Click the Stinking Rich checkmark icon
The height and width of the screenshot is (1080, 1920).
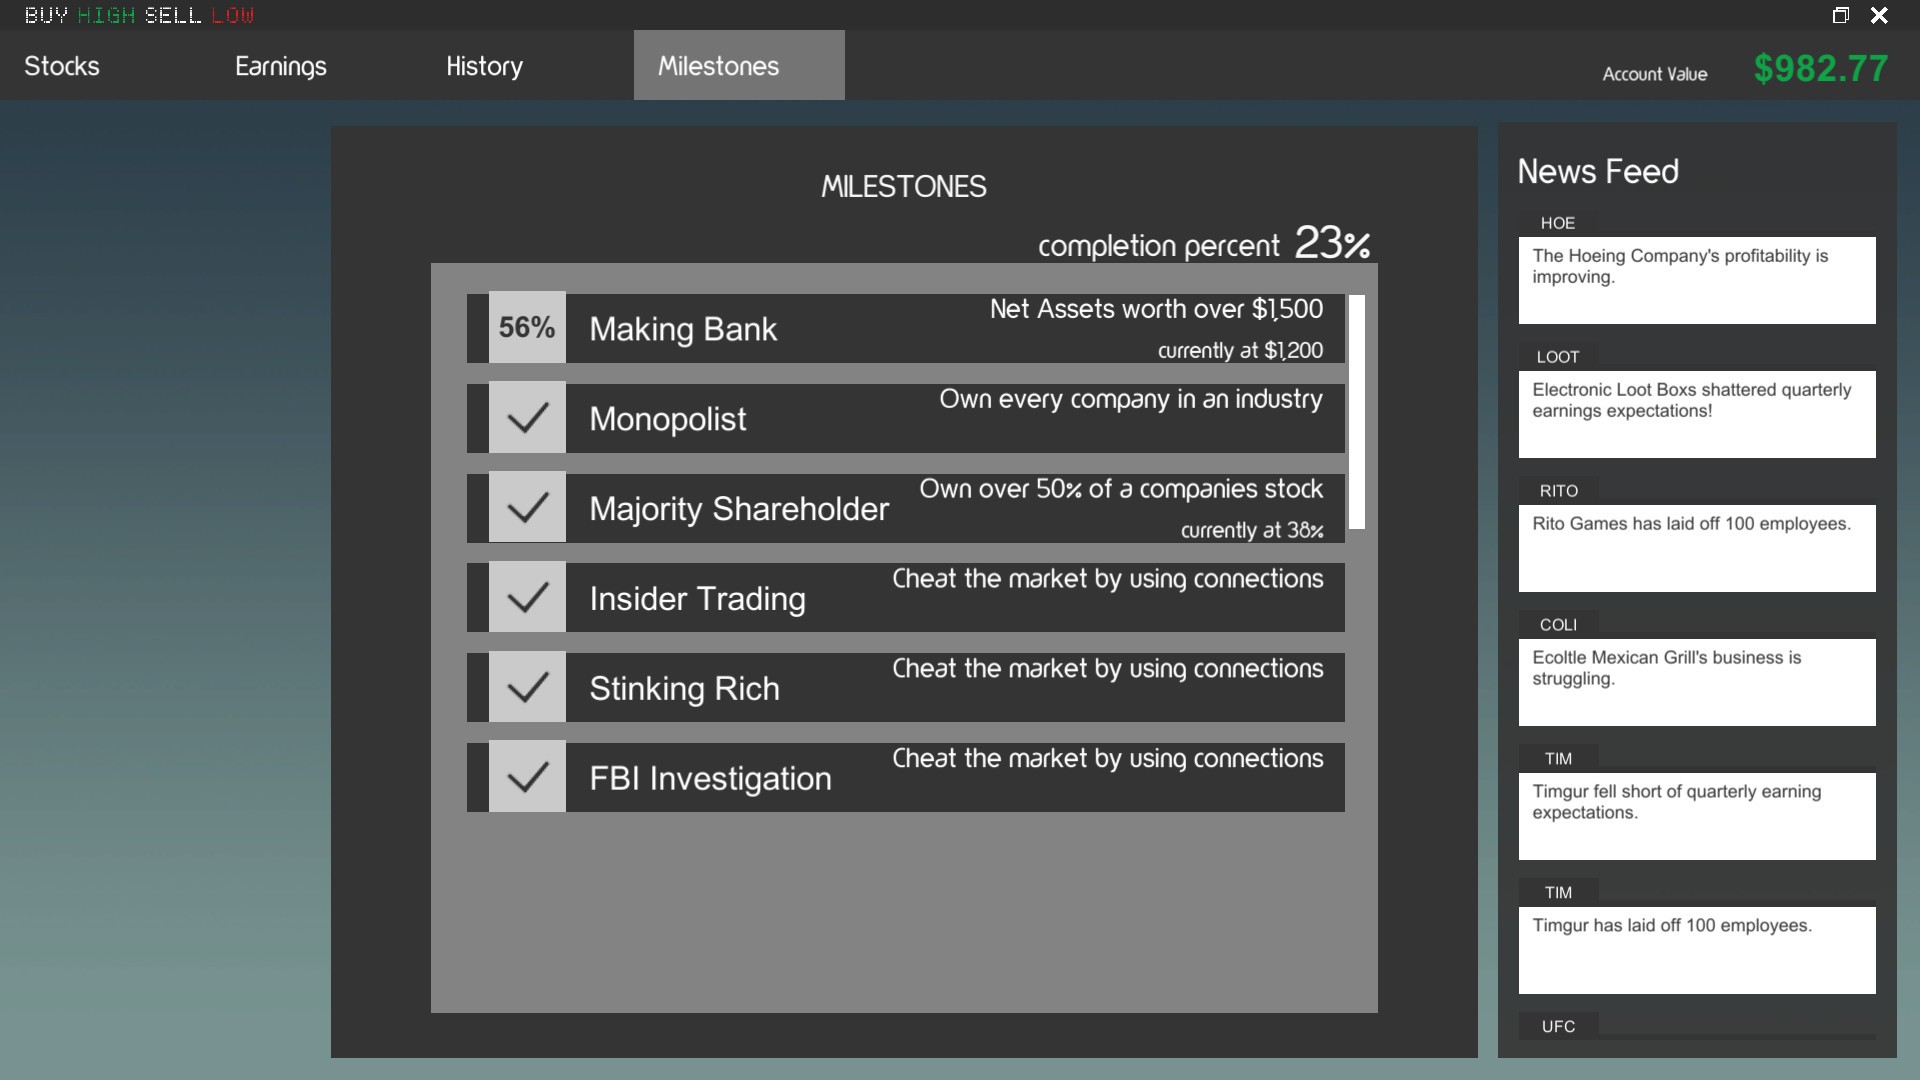527,688
